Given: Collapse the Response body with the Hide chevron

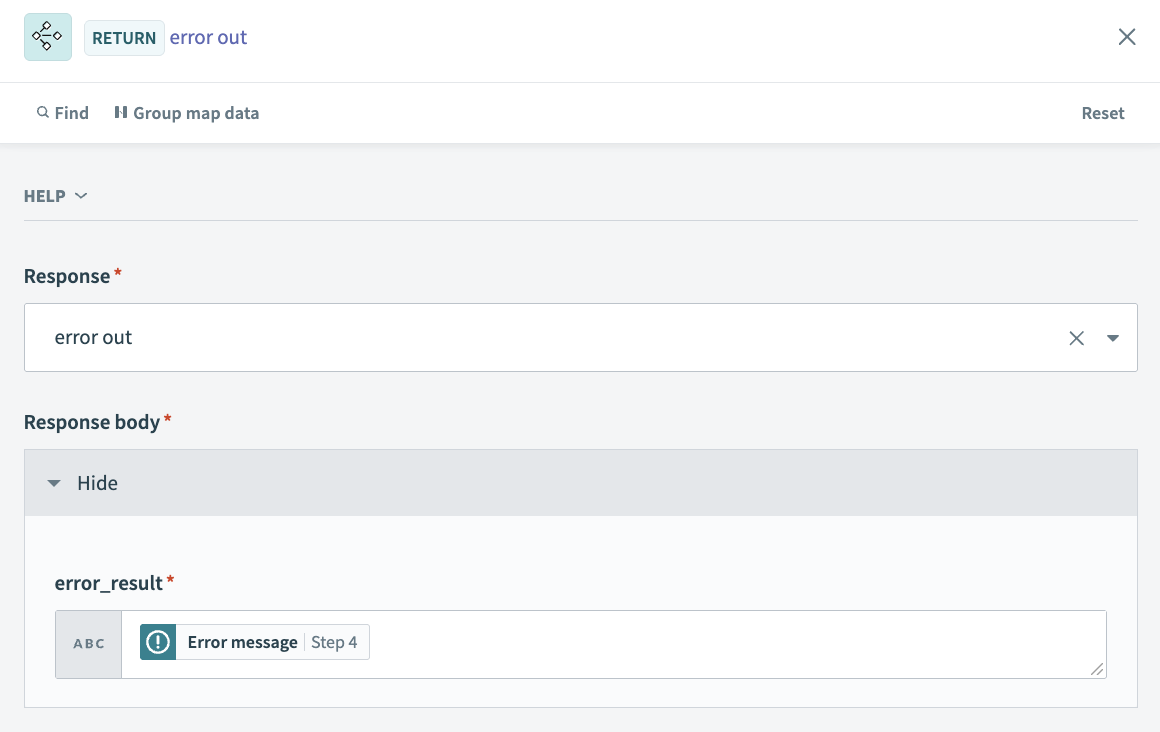Looking at the screenshot, I should 54,482.
